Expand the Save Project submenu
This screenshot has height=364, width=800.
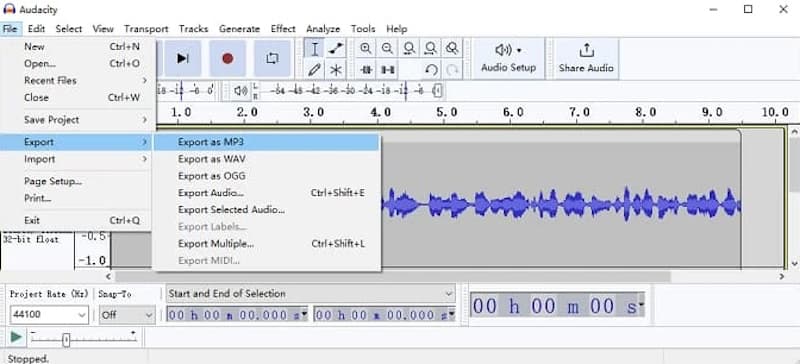coord(76,119)
